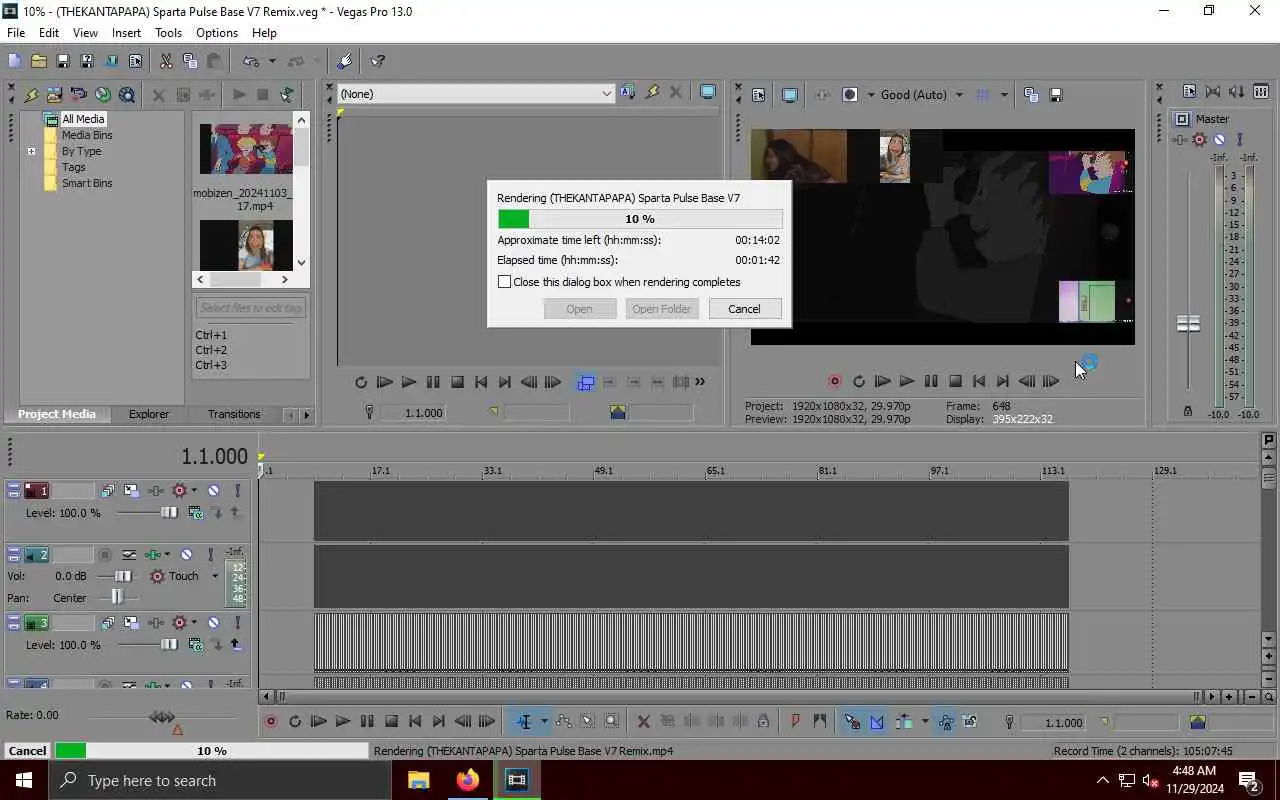
Task: Click the timeline Play From Start button
Action: (x=319, y=721)
